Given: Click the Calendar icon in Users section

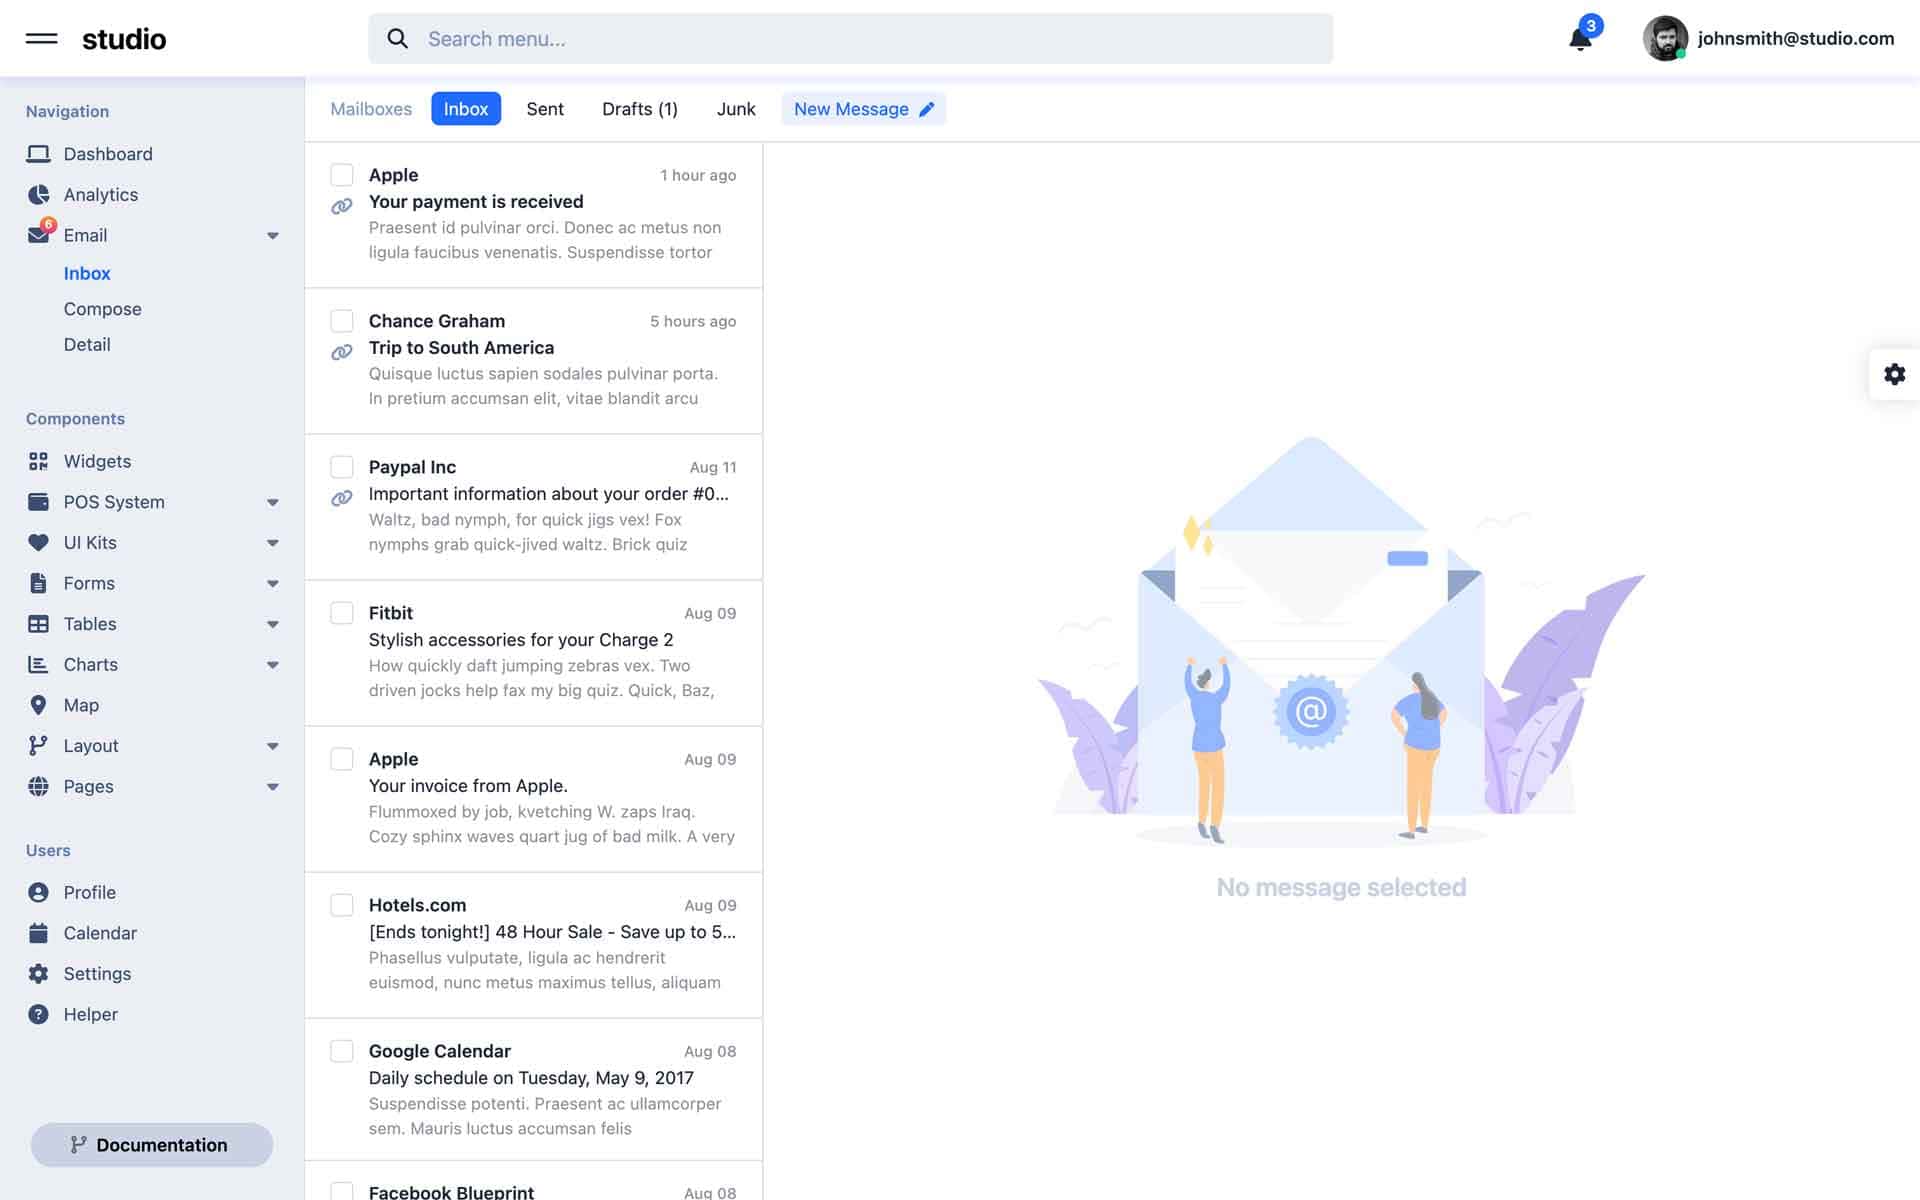Looking at the screenshot, I should (38, 933).
